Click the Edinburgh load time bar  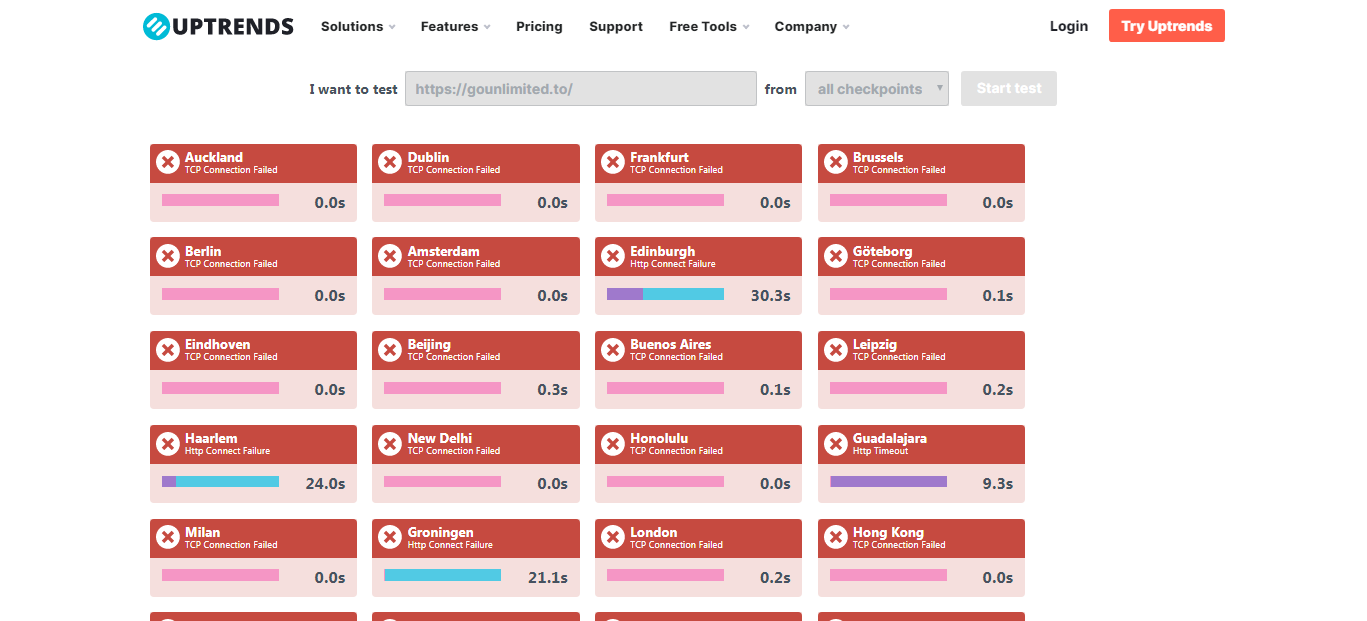click(x=665, y=294)
